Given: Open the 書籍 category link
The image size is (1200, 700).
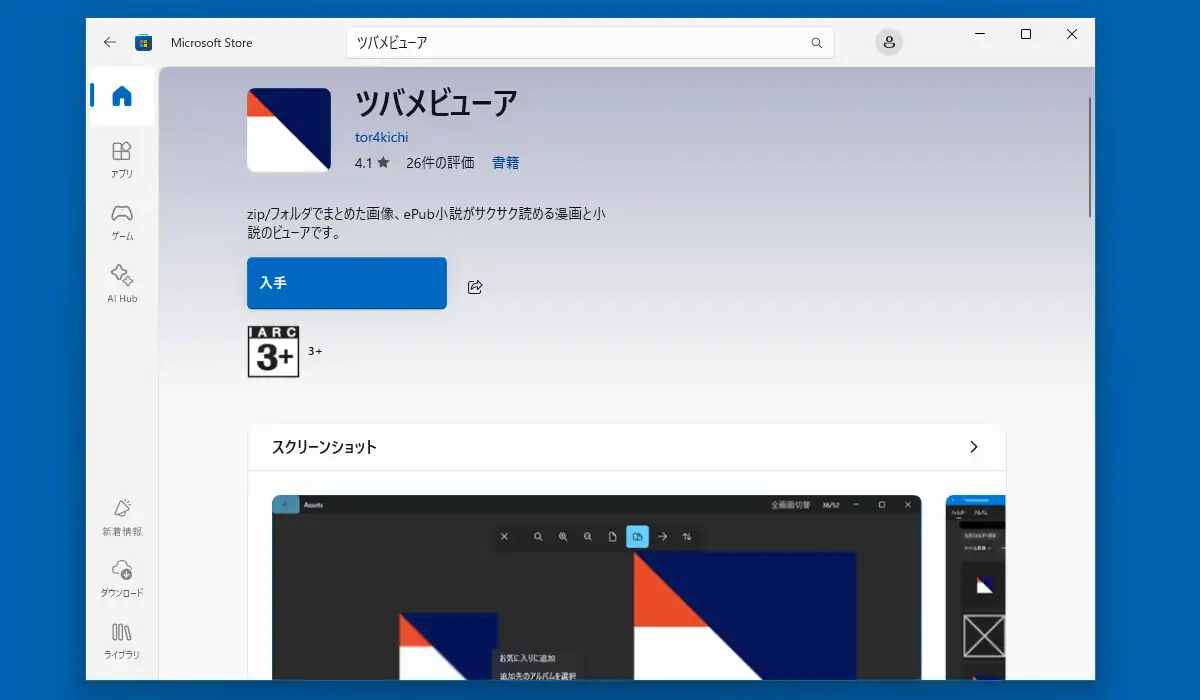Looking at the screenshot, I should click(x=505, y=162).
